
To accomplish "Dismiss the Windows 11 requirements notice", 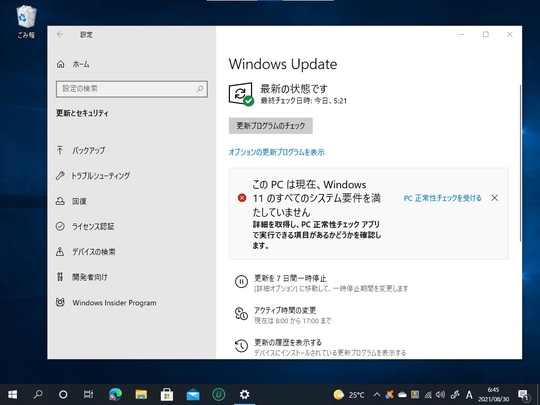I will (495, 198).
